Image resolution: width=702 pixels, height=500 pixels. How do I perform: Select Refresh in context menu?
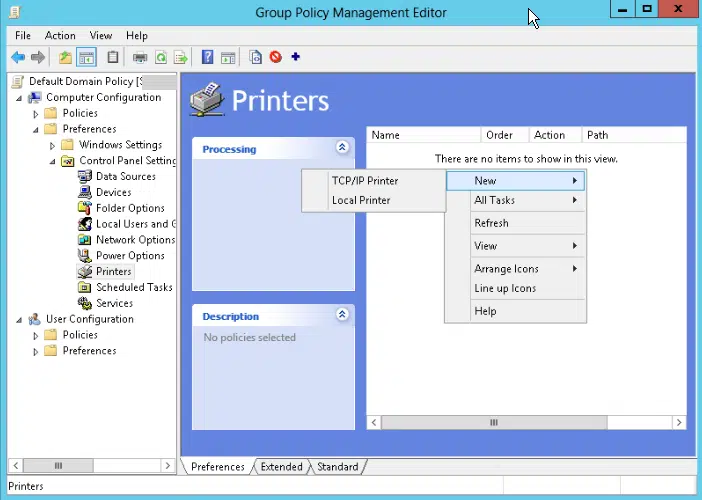pos(515,223)
